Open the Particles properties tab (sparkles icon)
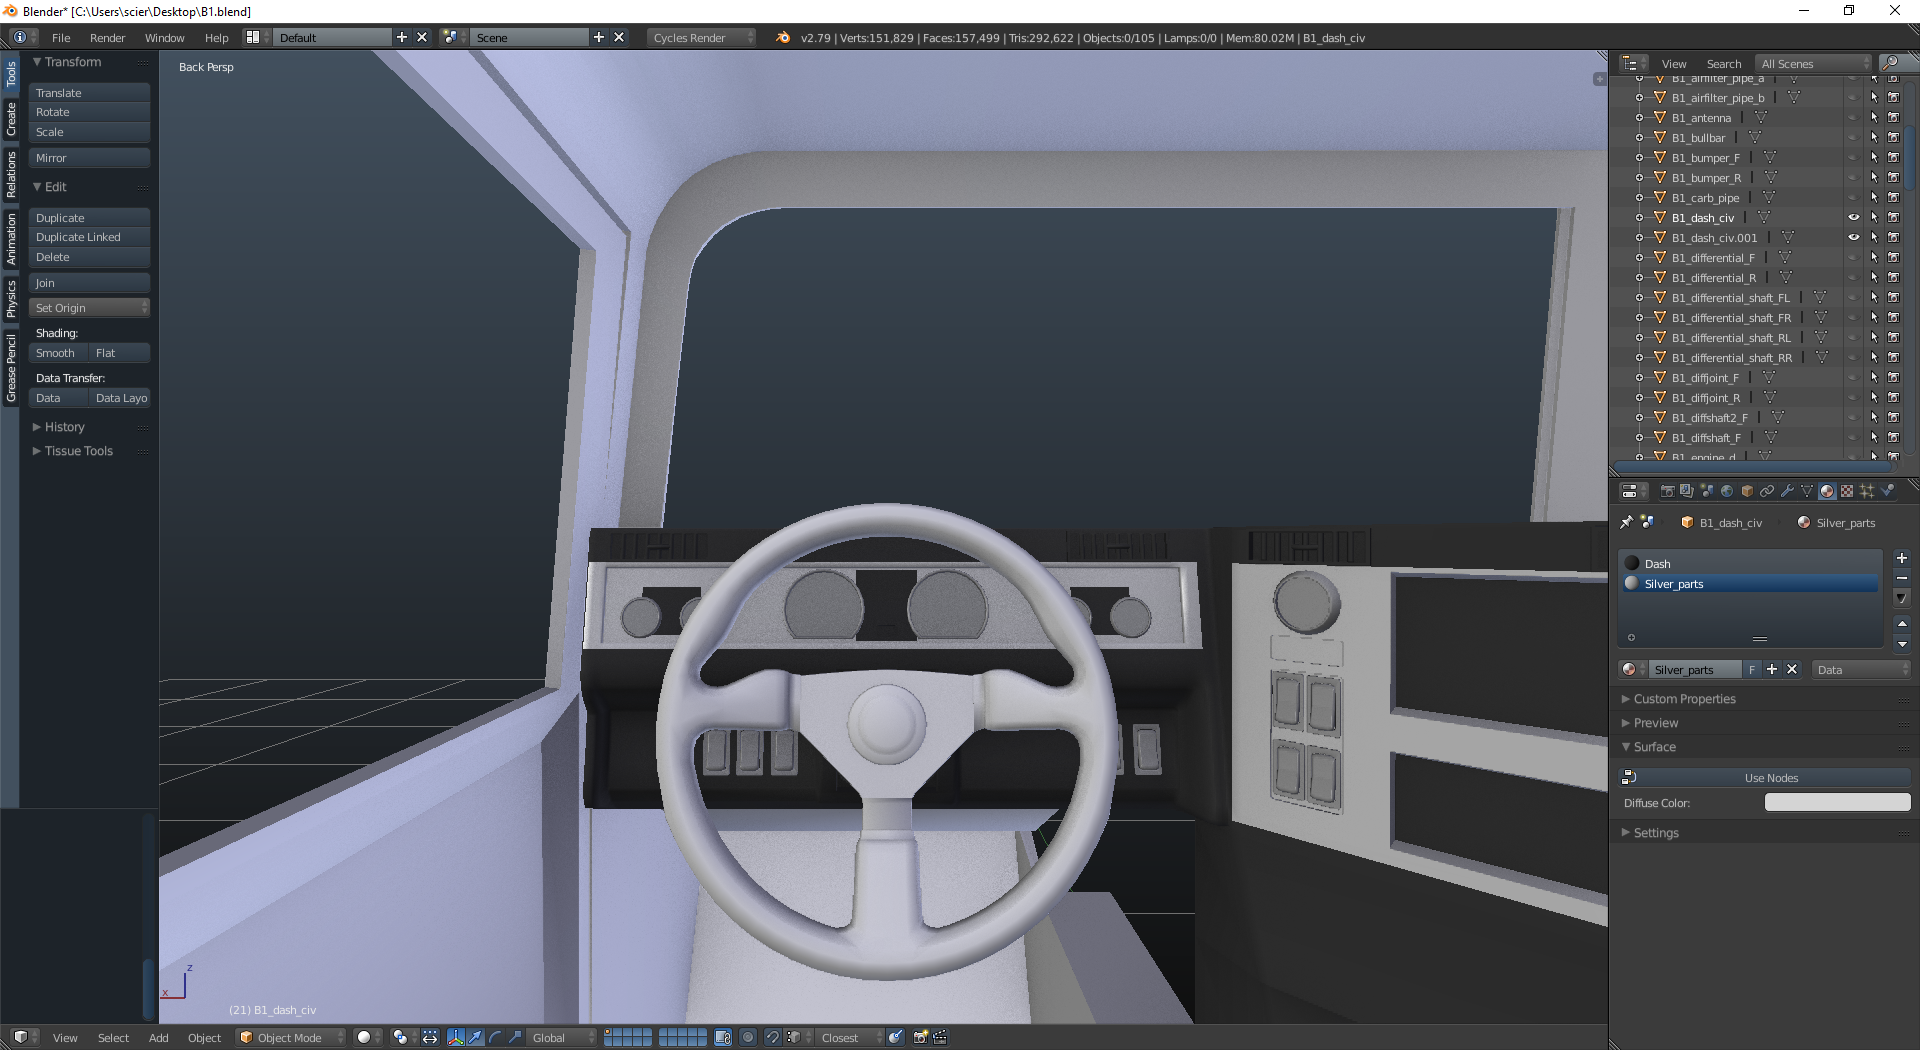 1867,491
